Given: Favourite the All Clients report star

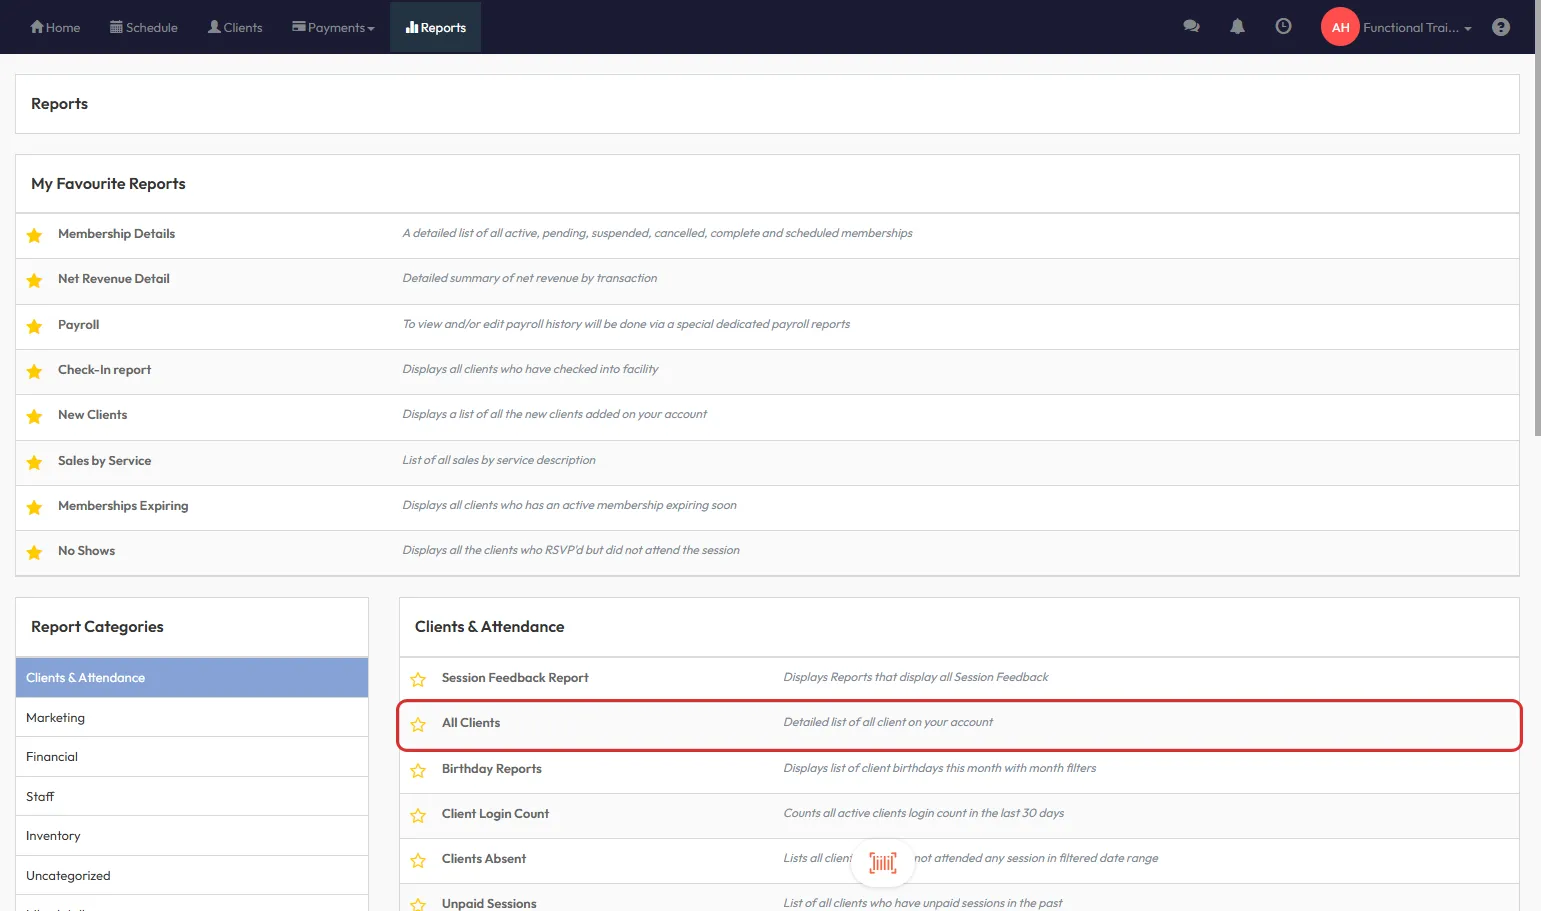Looking at the screenshot, I should coord(418,724).
